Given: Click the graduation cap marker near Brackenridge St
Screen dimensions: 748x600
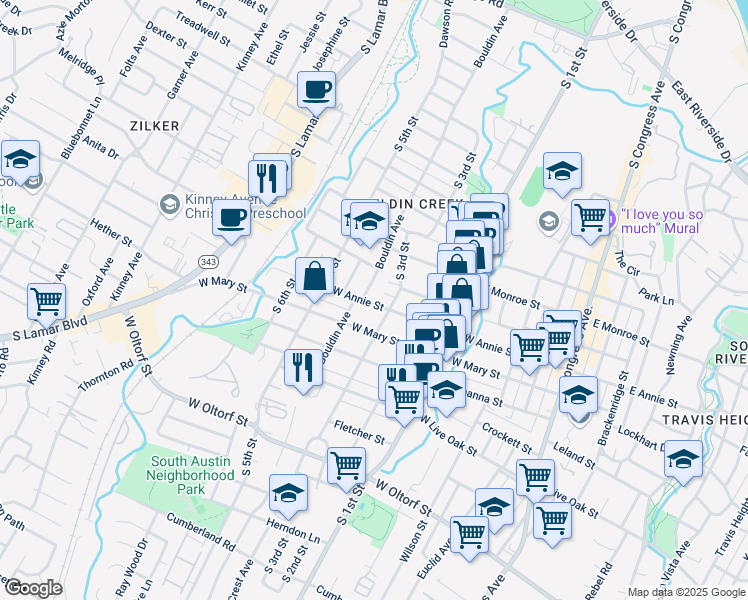Looking at the screenshot, I should click(578, 396).
